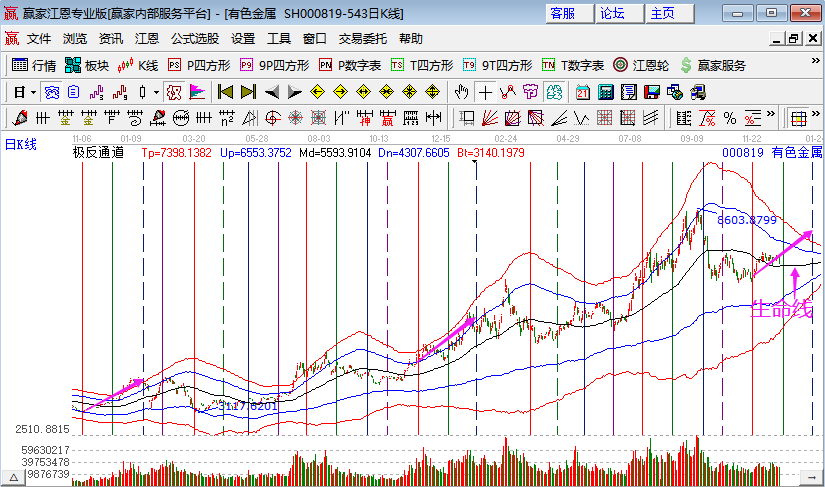Toggle the blue 极 indicator button
825x487 pixels.
(52, 93)
